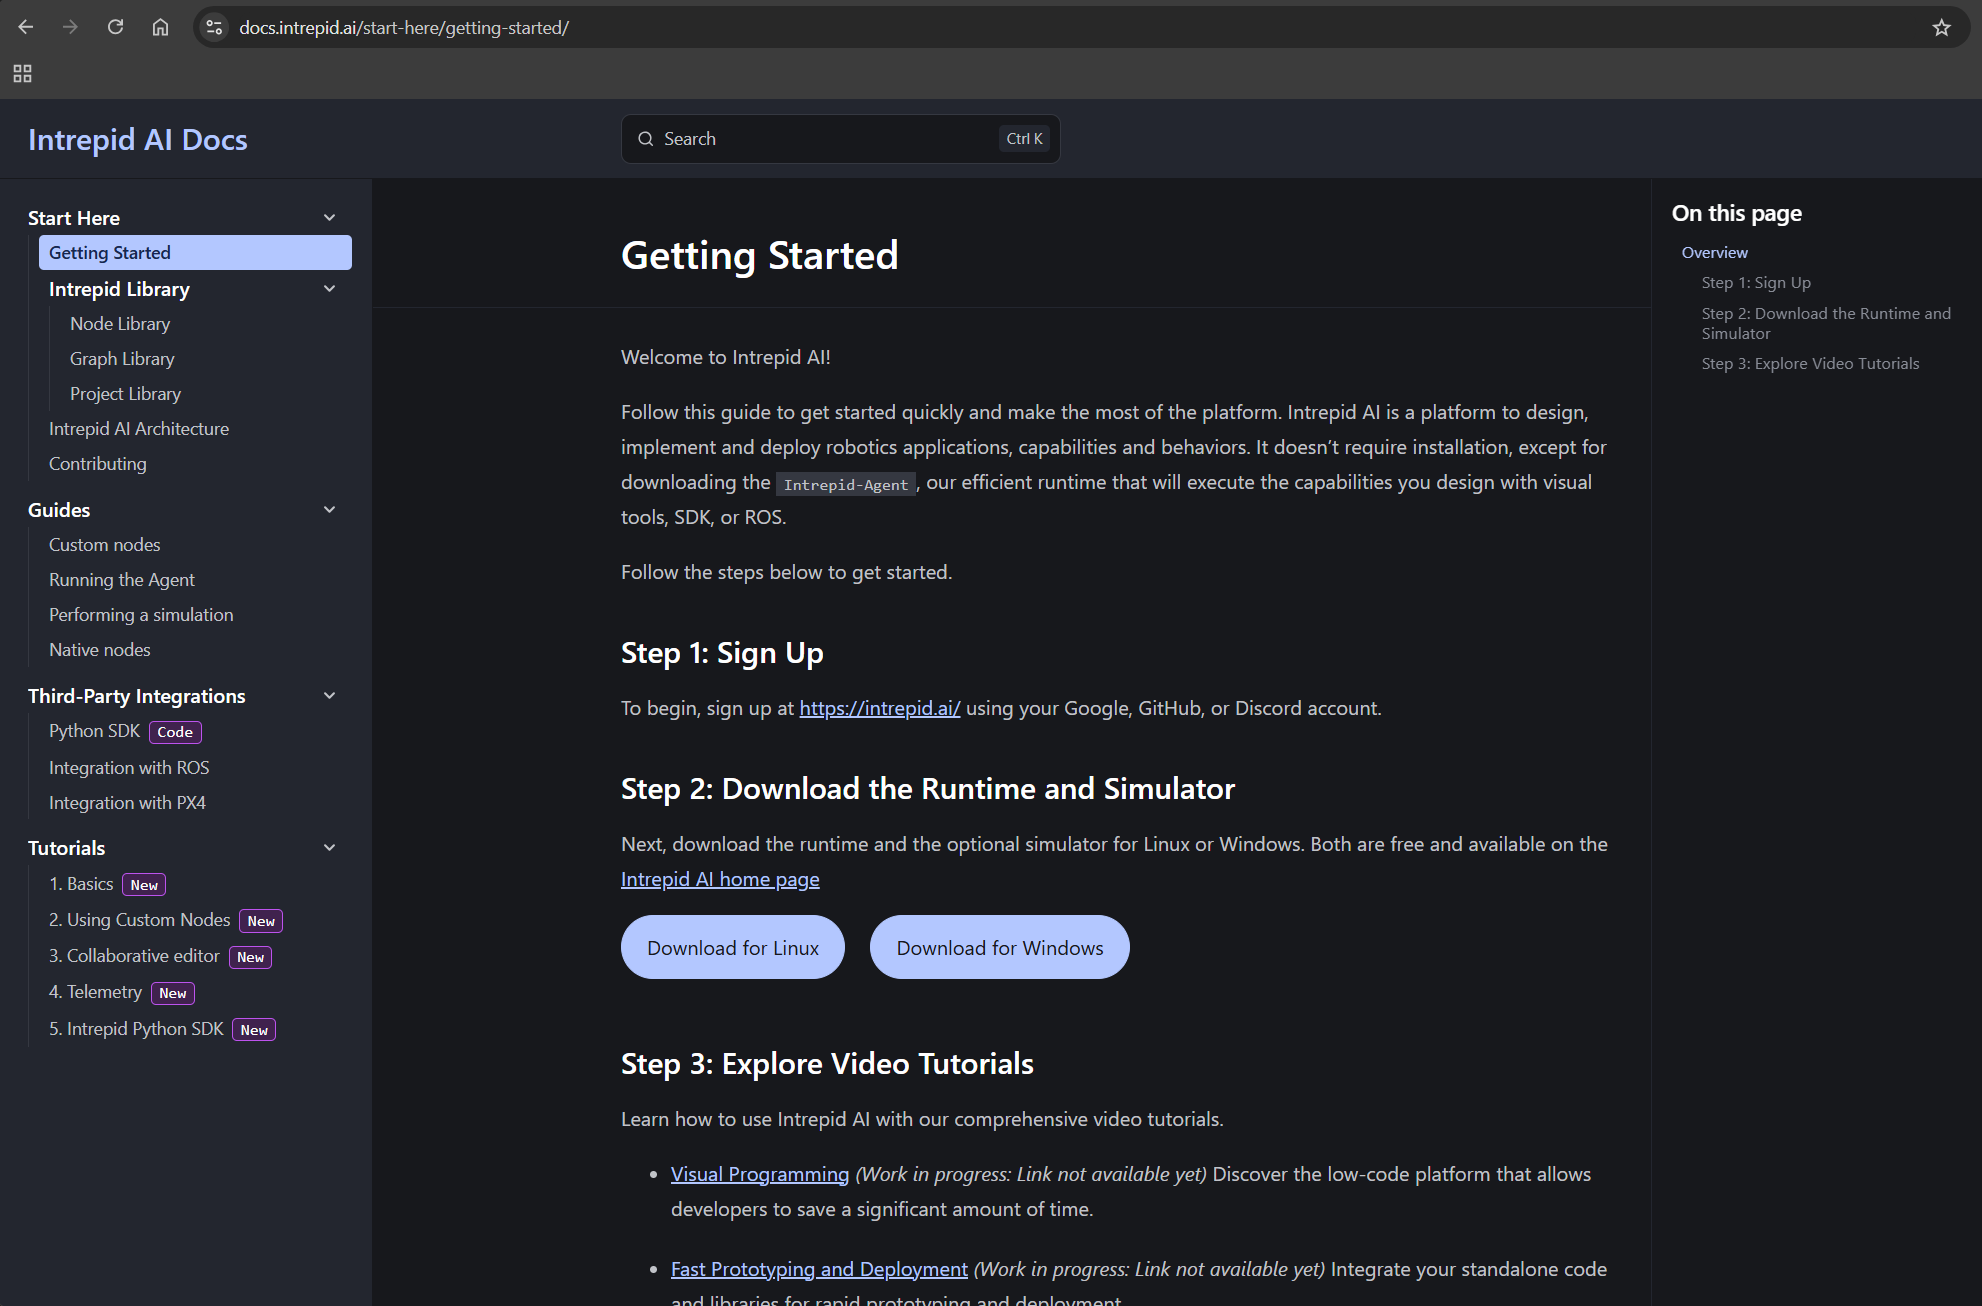Open tutorial 3. Collaborative editor

coord(134,956)
